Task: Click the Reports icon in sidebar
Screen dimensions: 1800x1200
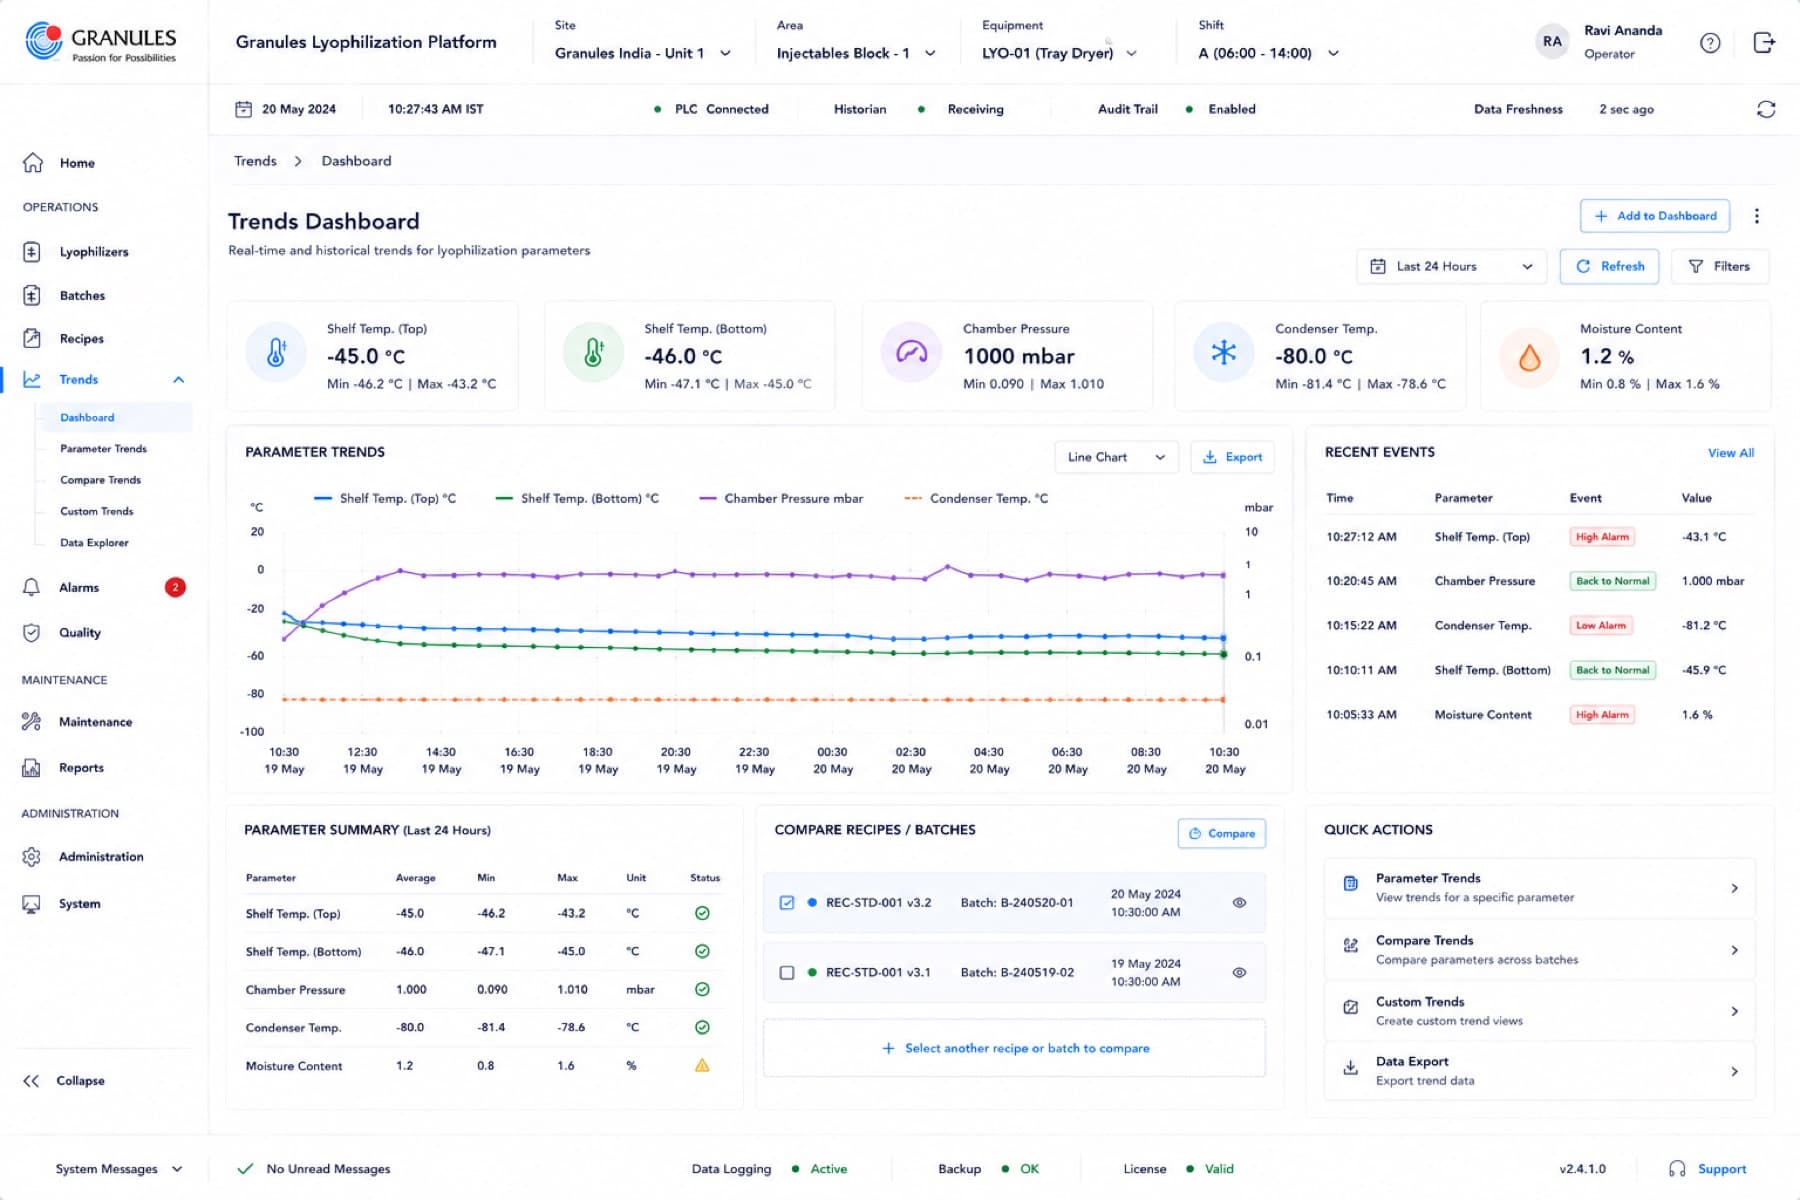Action: point(32,768)
